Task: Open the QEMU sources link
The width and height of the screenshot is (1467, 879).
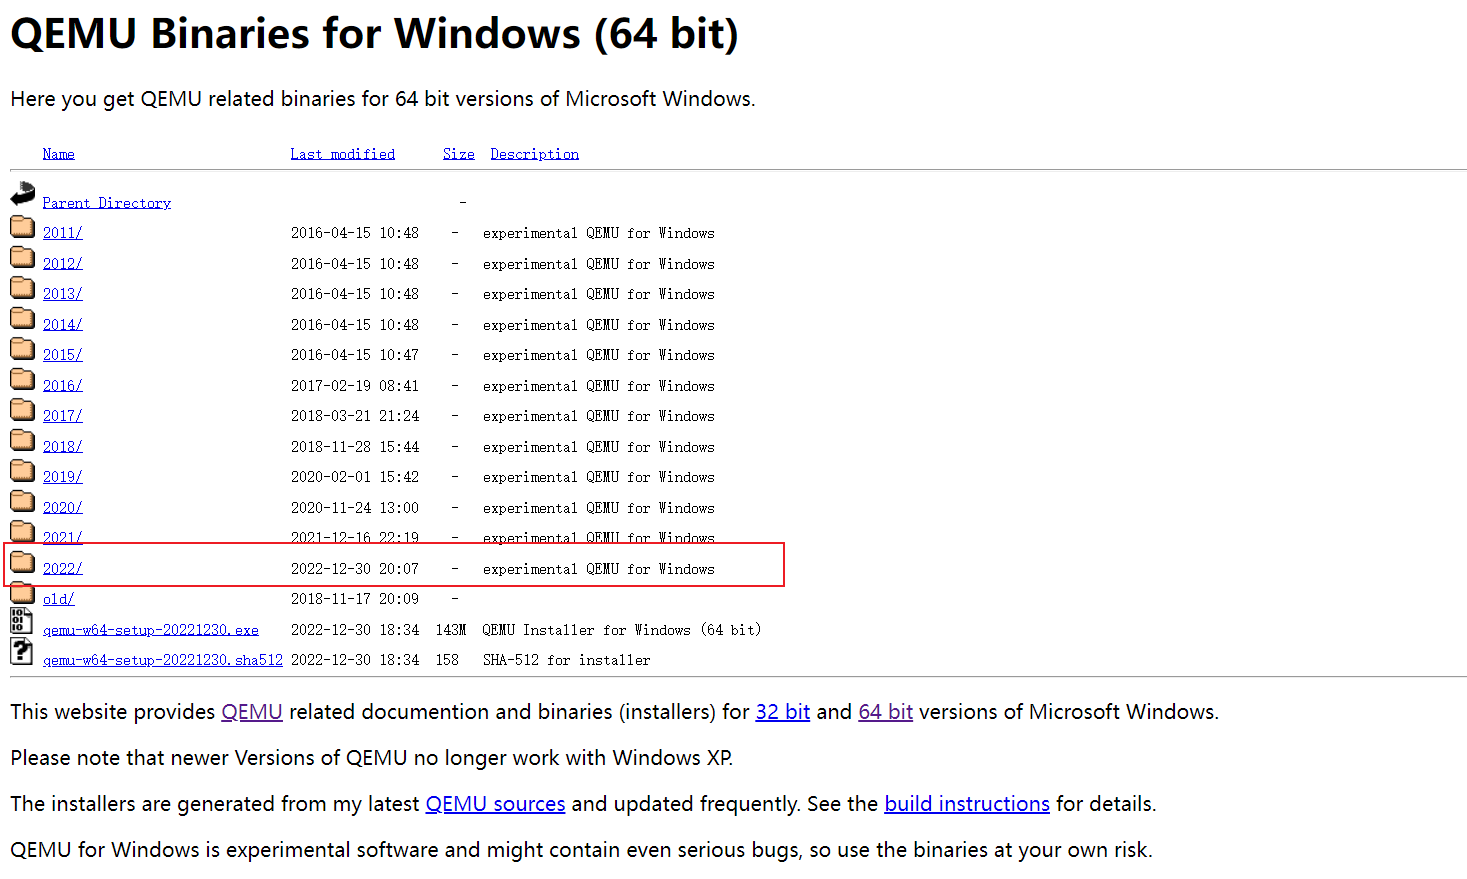Action: point(496,804)
